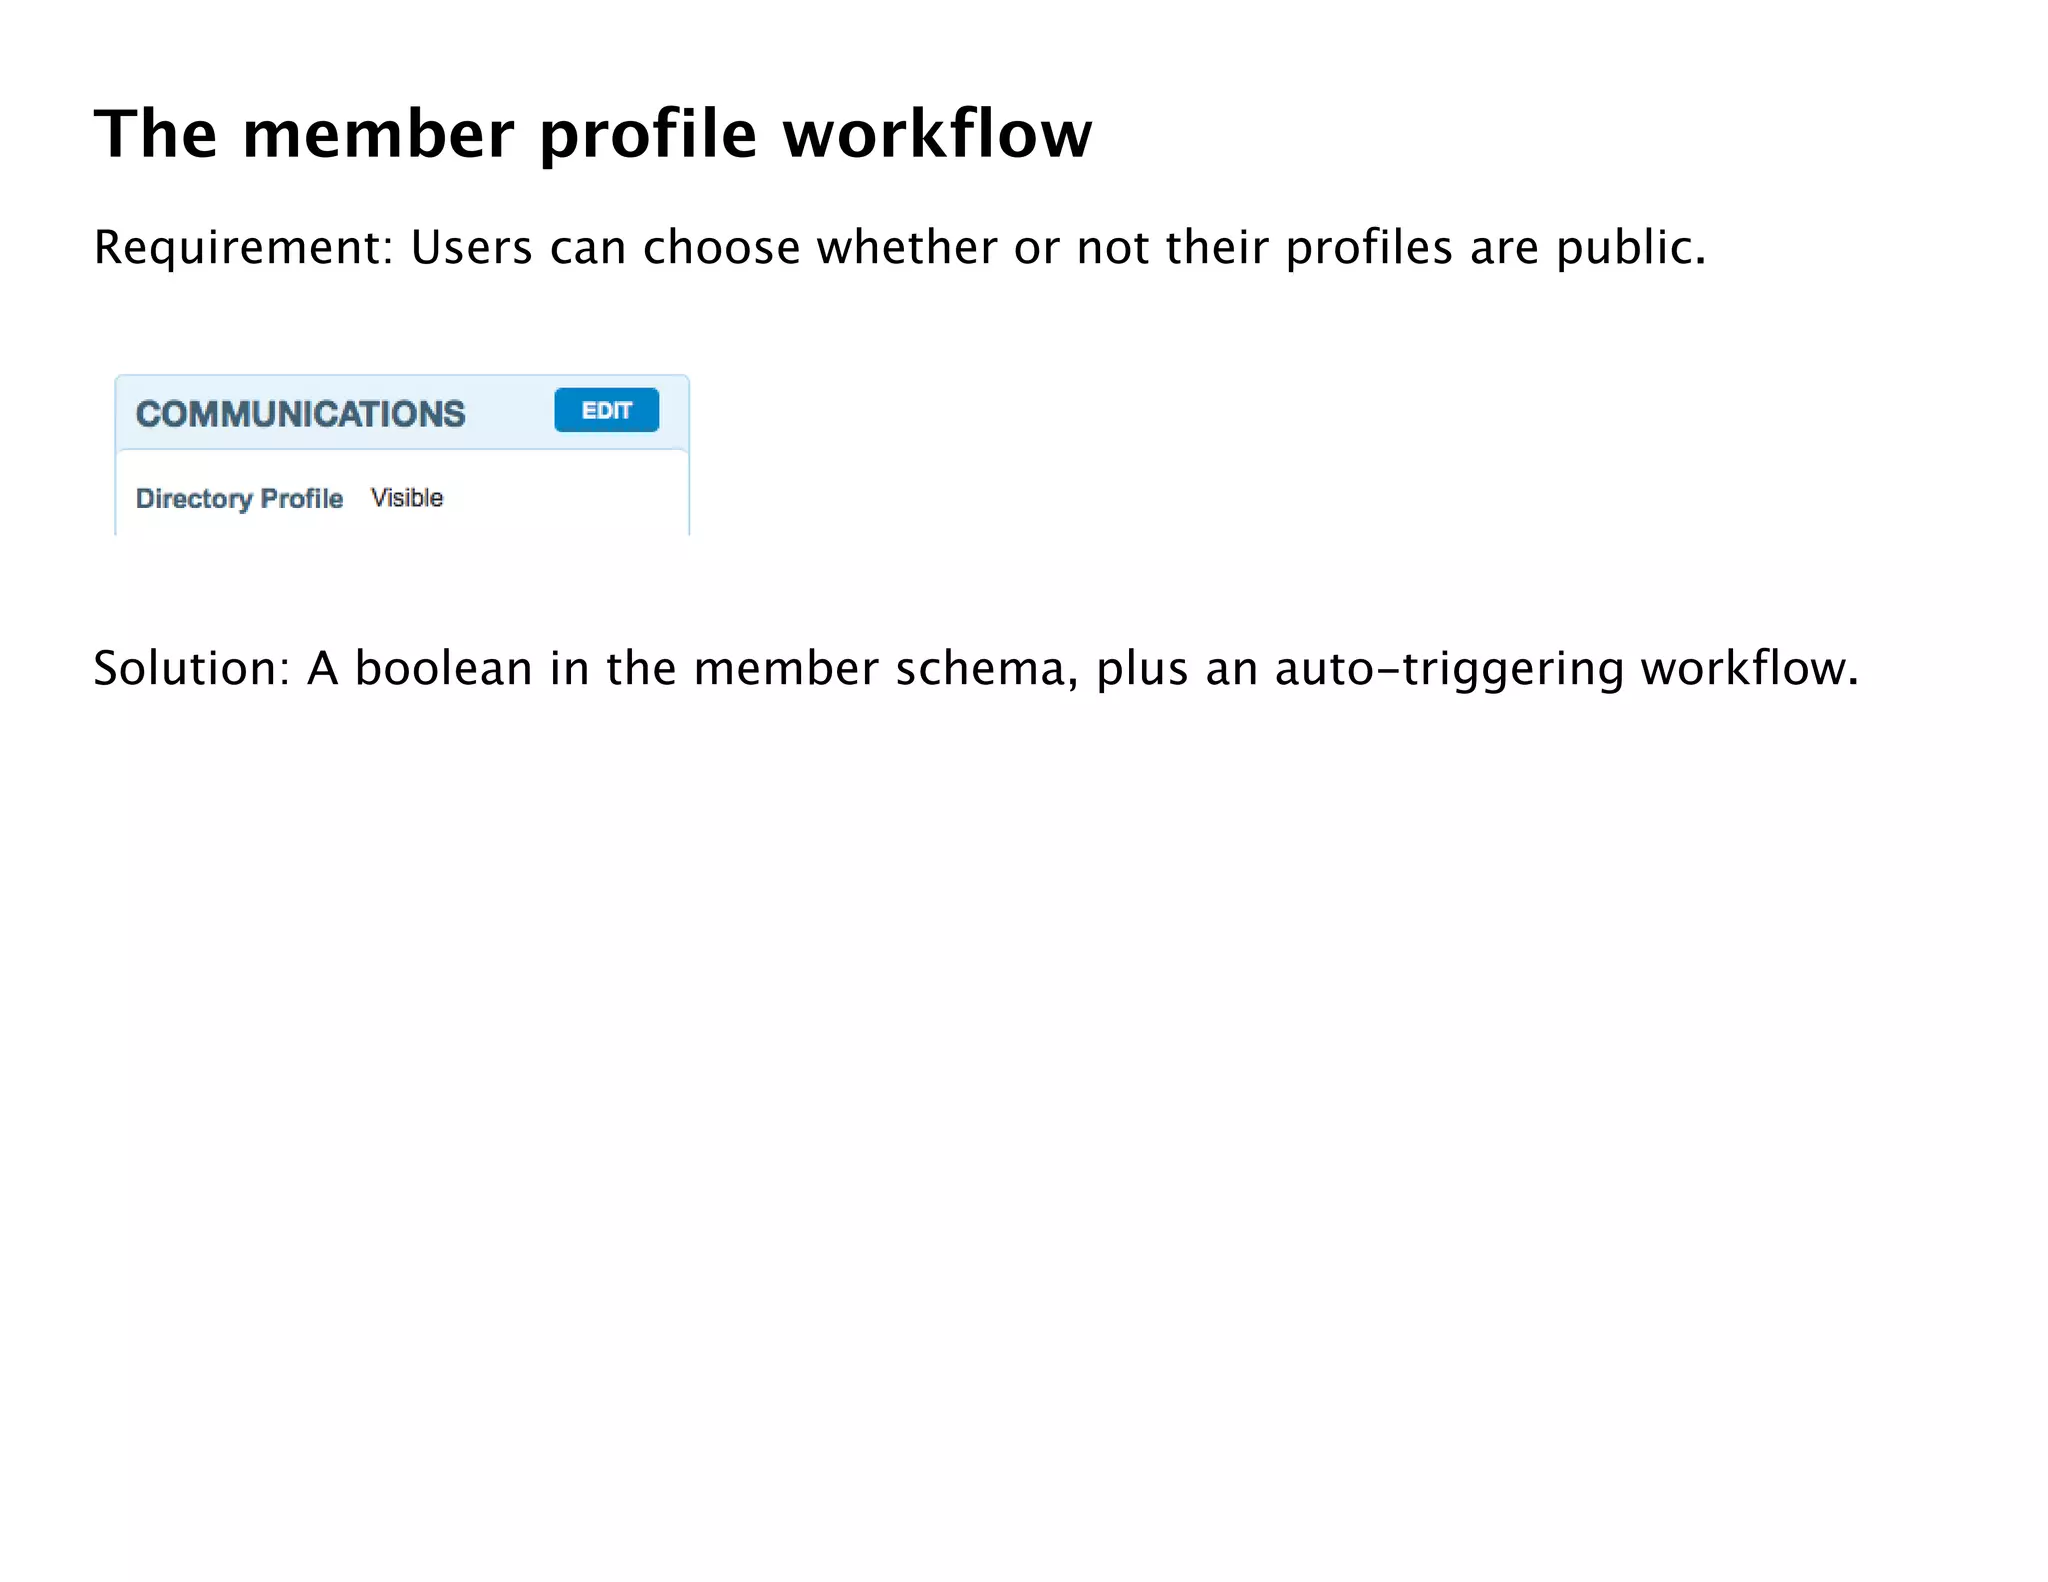Click the blue EDIT button
The image size is (2048, 1582).
(x=606, y=410)
